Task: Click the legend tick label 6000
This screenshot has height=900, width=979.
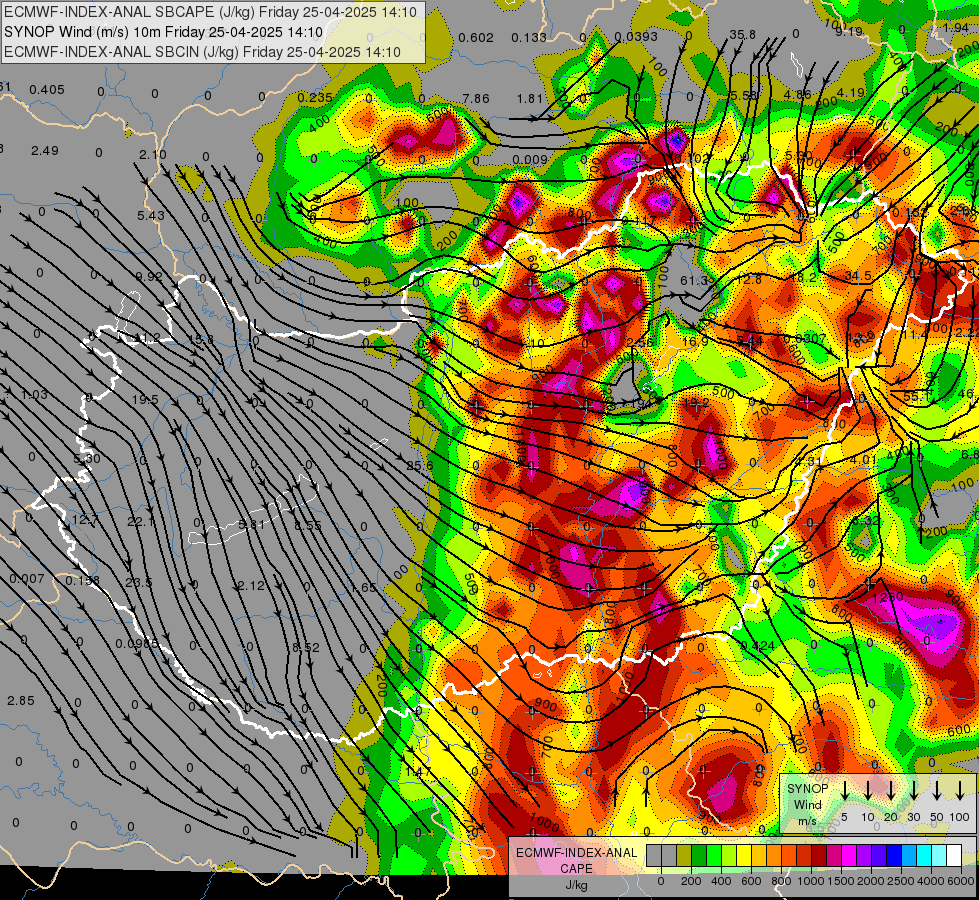Action: [x=961, y=881]
